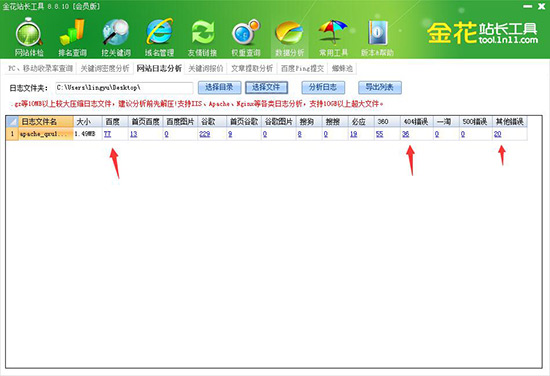This screenshot has width=550, height=376.
Task: Click the 导出列表 button
Action: click(x=380, y=87)
